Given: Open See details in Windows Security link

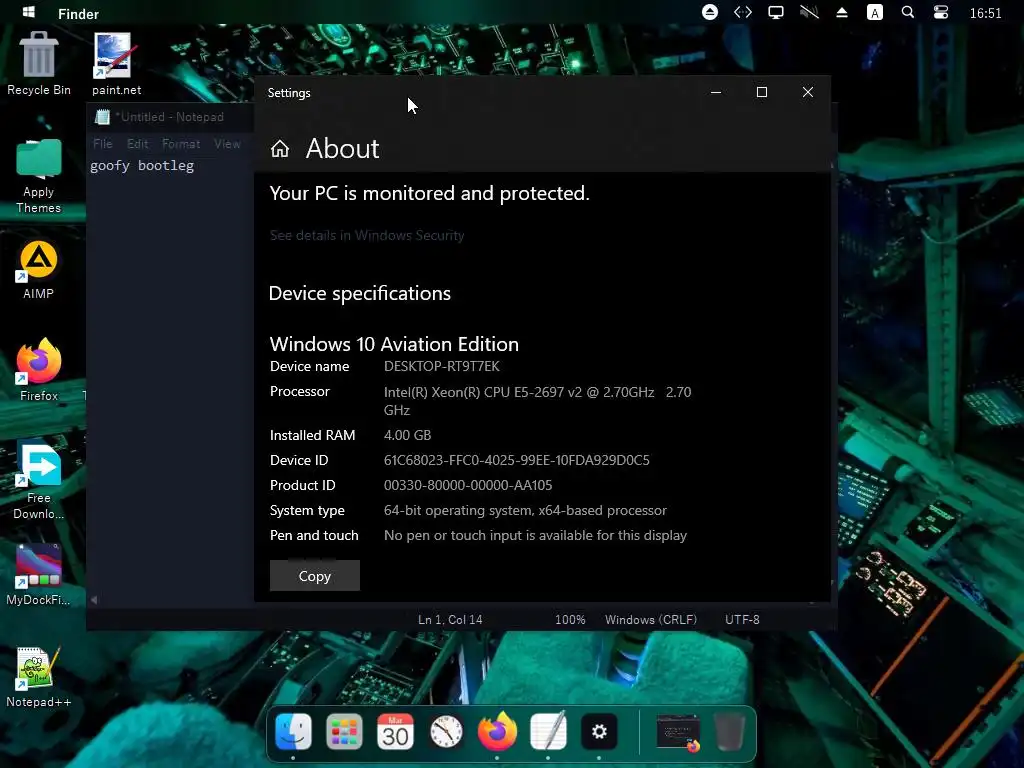Looking at the screenshot, I should coord(367,235).
